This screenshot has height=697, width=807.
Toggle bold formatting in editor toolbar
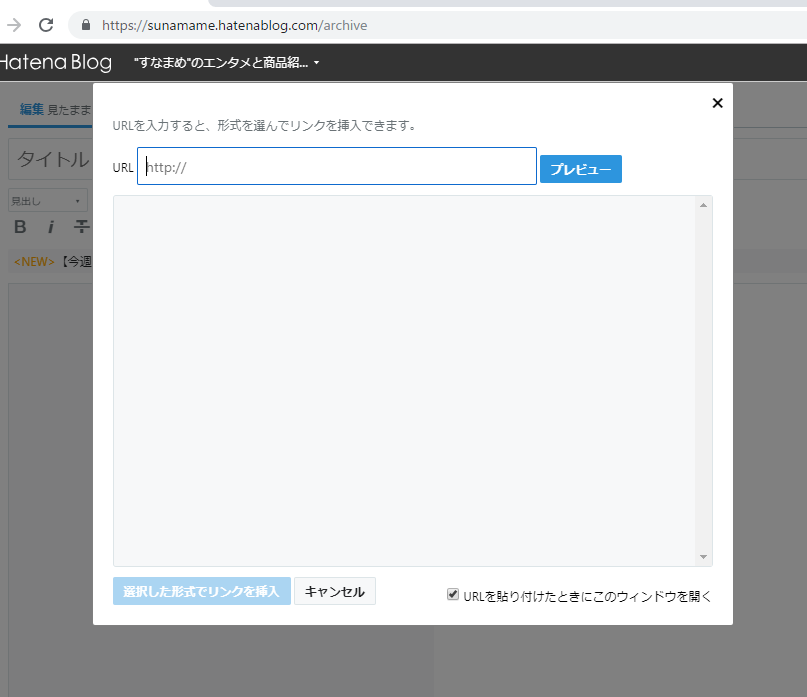20,227
